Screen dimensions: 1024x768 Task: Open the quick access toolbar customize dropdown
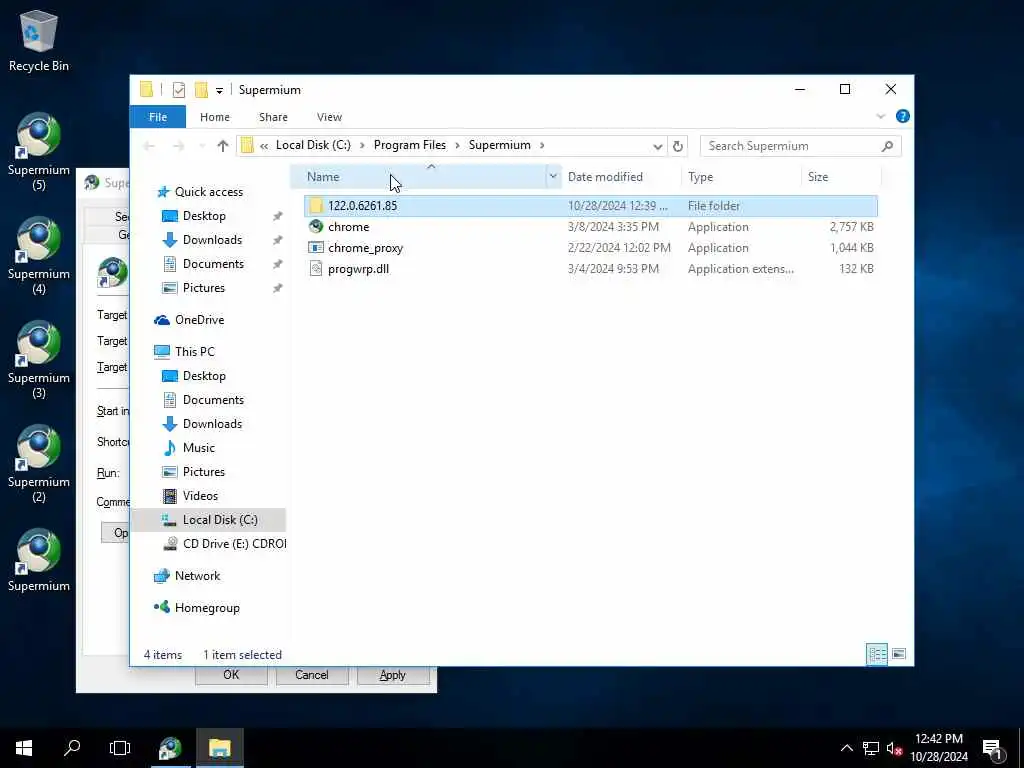[x=219, y=90]
